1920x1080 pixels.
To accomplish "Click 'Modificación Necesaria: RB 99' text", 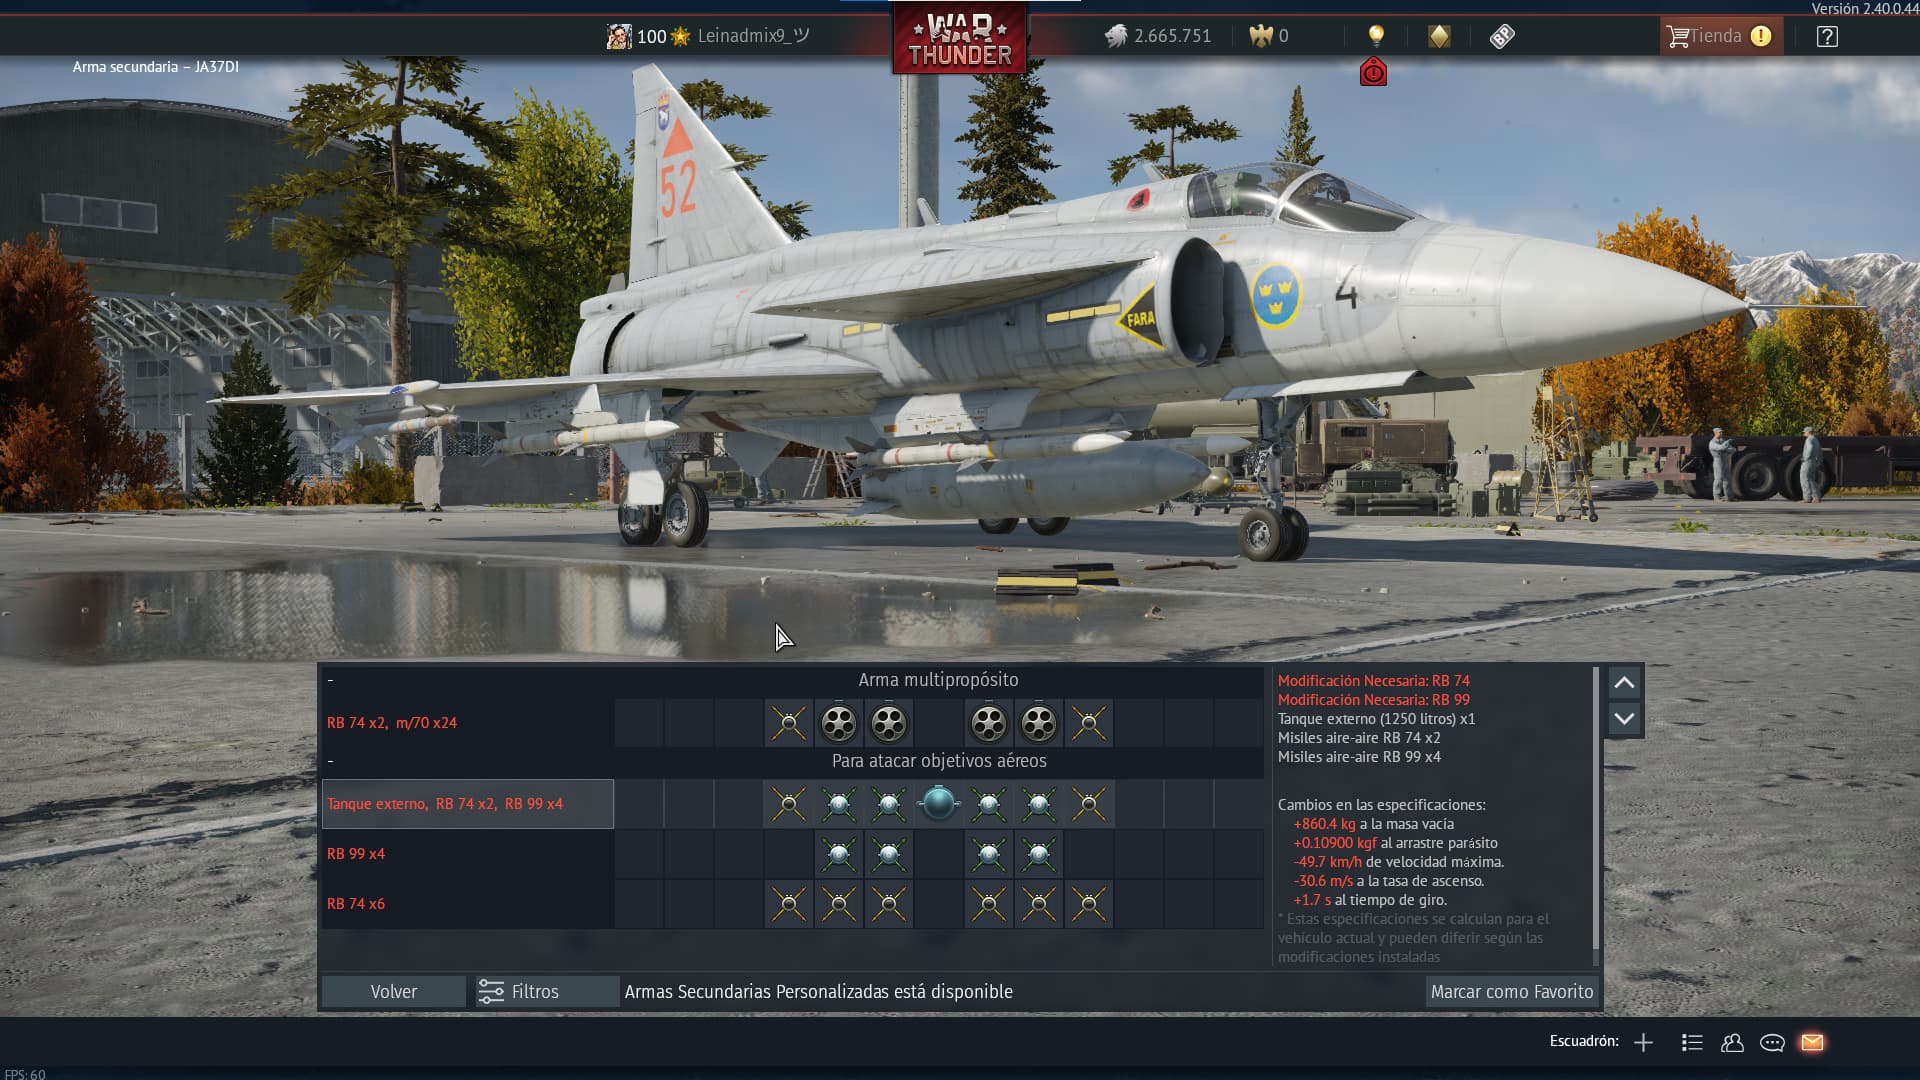I will 1373,699.
